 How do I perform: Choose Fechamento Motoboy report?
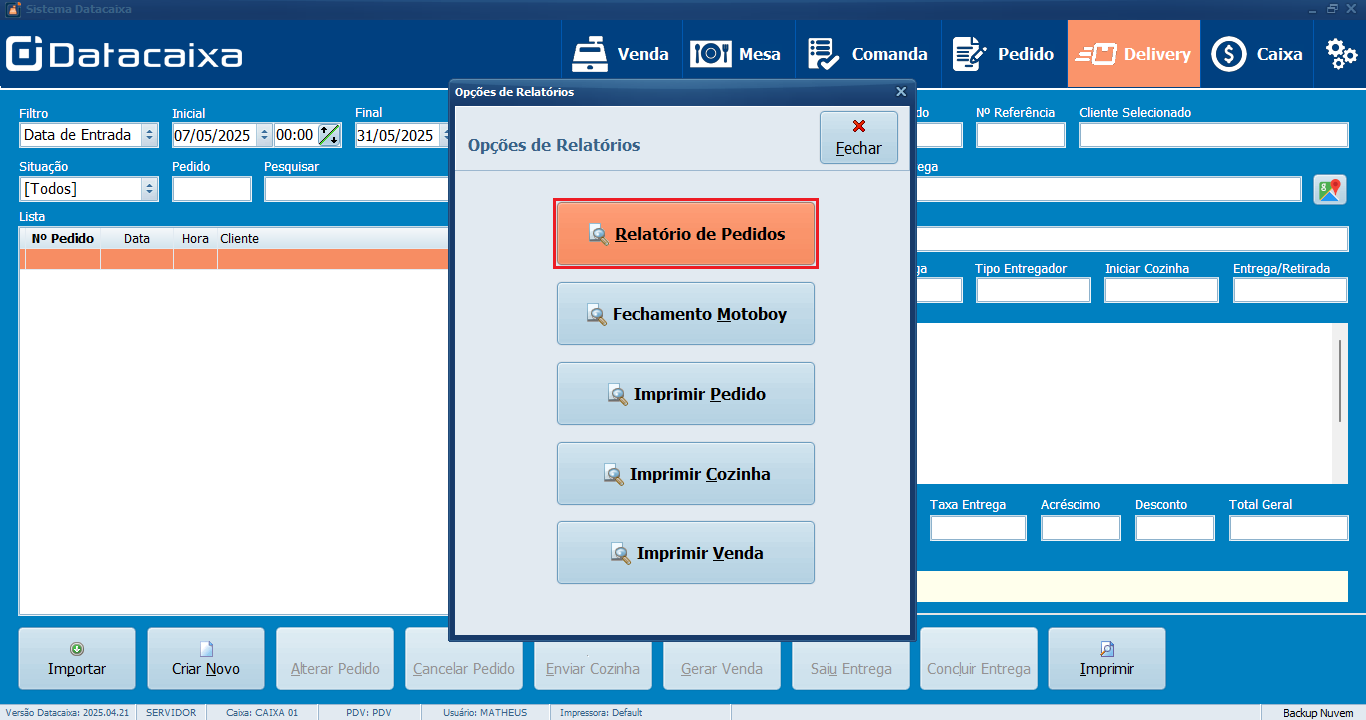click(686, 314)
